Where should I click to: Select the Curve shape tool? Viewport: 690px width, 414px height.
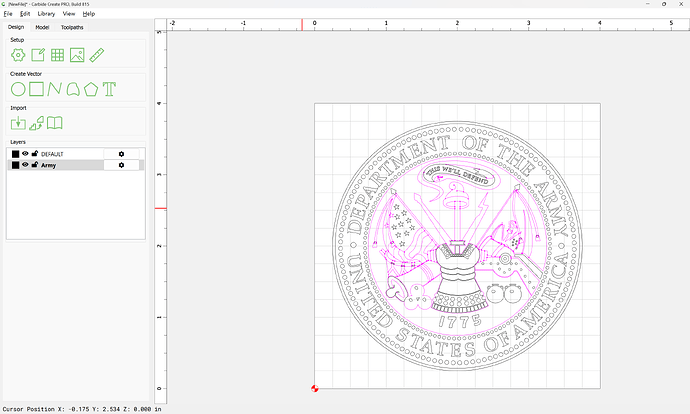pyautogui.click(x=73, y=89)
